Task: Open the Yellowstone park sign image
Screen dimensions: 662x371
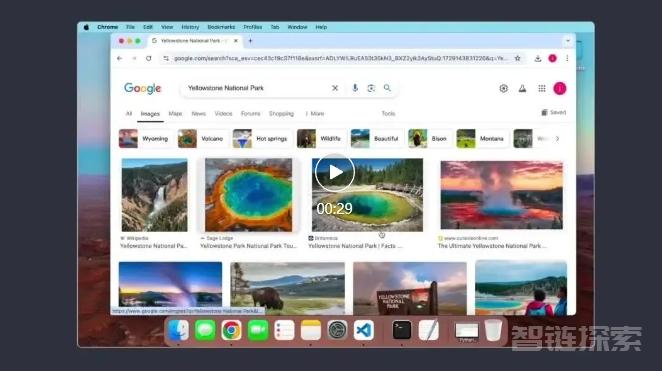Action: tap(410, 288)
